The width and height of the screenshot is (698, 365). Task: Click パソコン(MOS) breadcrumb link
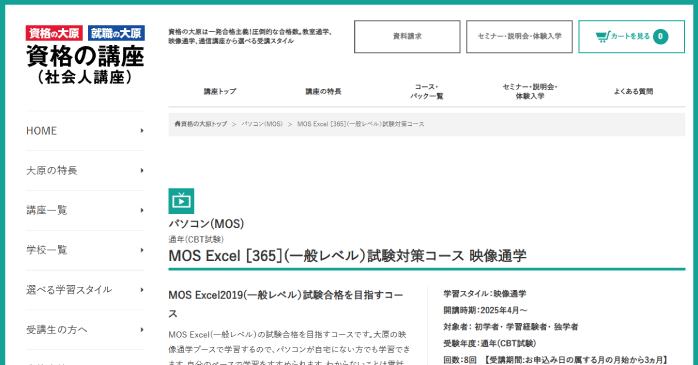point(262,124)
